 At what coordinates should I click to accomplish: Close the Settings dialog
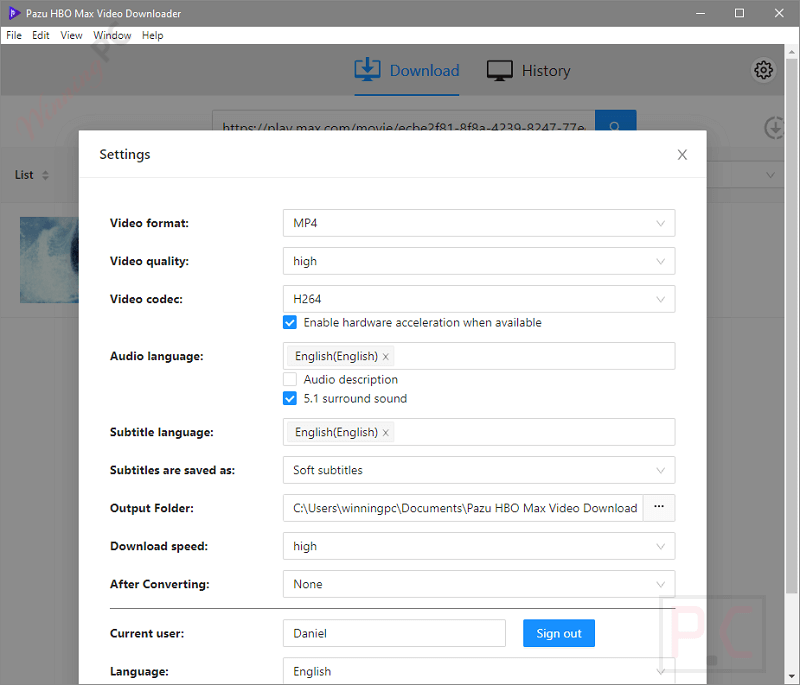pos(682,155)
